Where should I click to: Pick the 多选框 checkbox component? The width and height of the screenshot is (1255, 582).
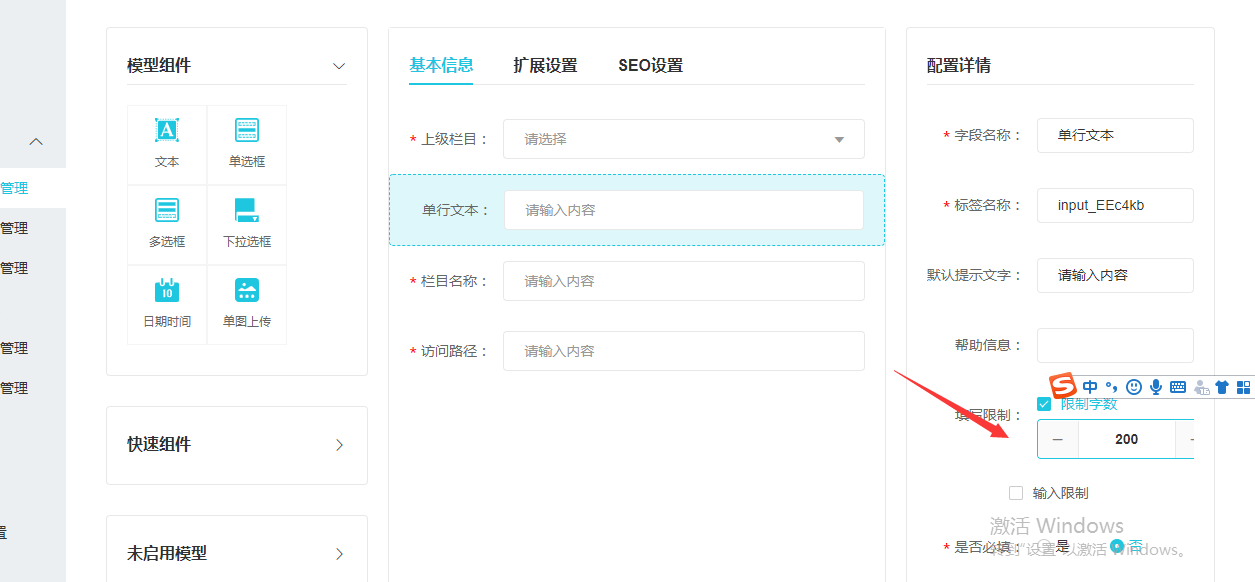pos(167,223)
